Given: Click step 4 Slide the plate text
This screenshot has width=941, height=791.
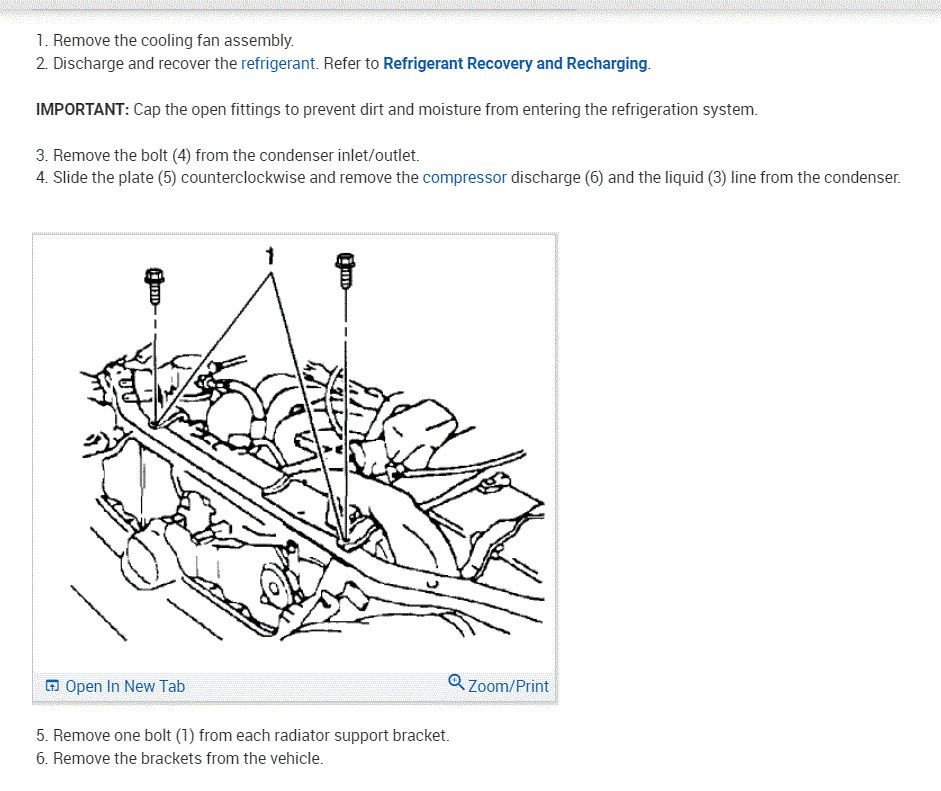Looking at the screenshot, I should (x=468, y=178).
